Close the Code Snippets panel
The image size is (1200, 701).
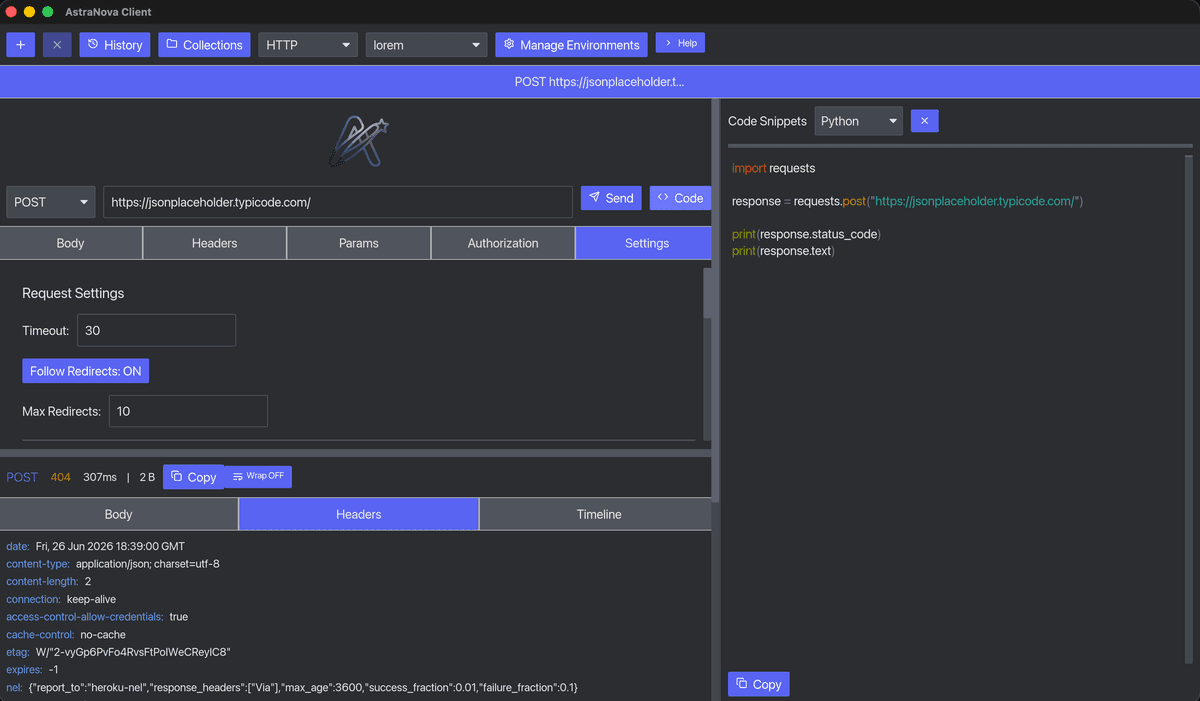pyautogui.click(x=924, y=121)
